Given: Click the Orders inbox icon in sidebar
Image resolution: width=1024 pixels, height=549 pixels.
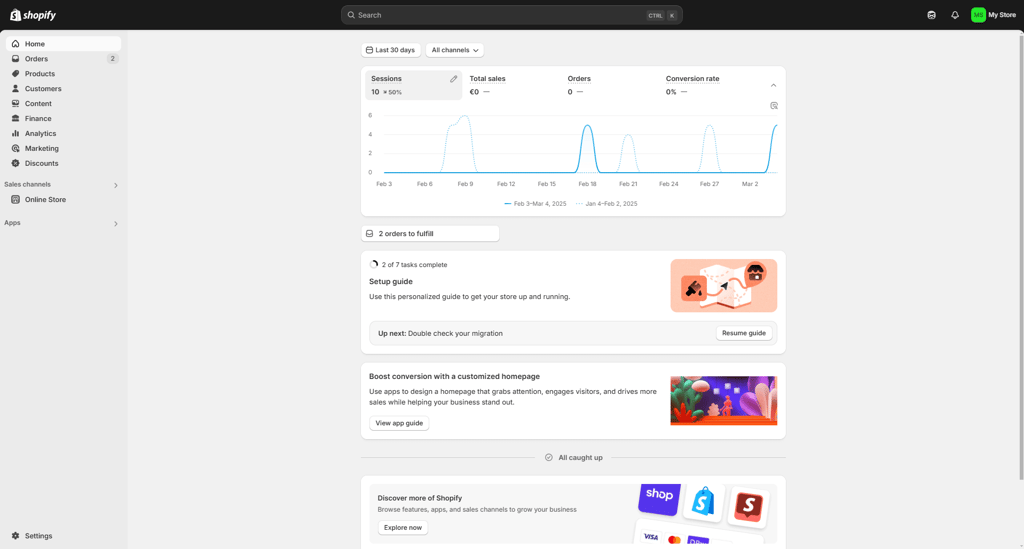Looking at the screenshot, I should [x=16, y=59].
